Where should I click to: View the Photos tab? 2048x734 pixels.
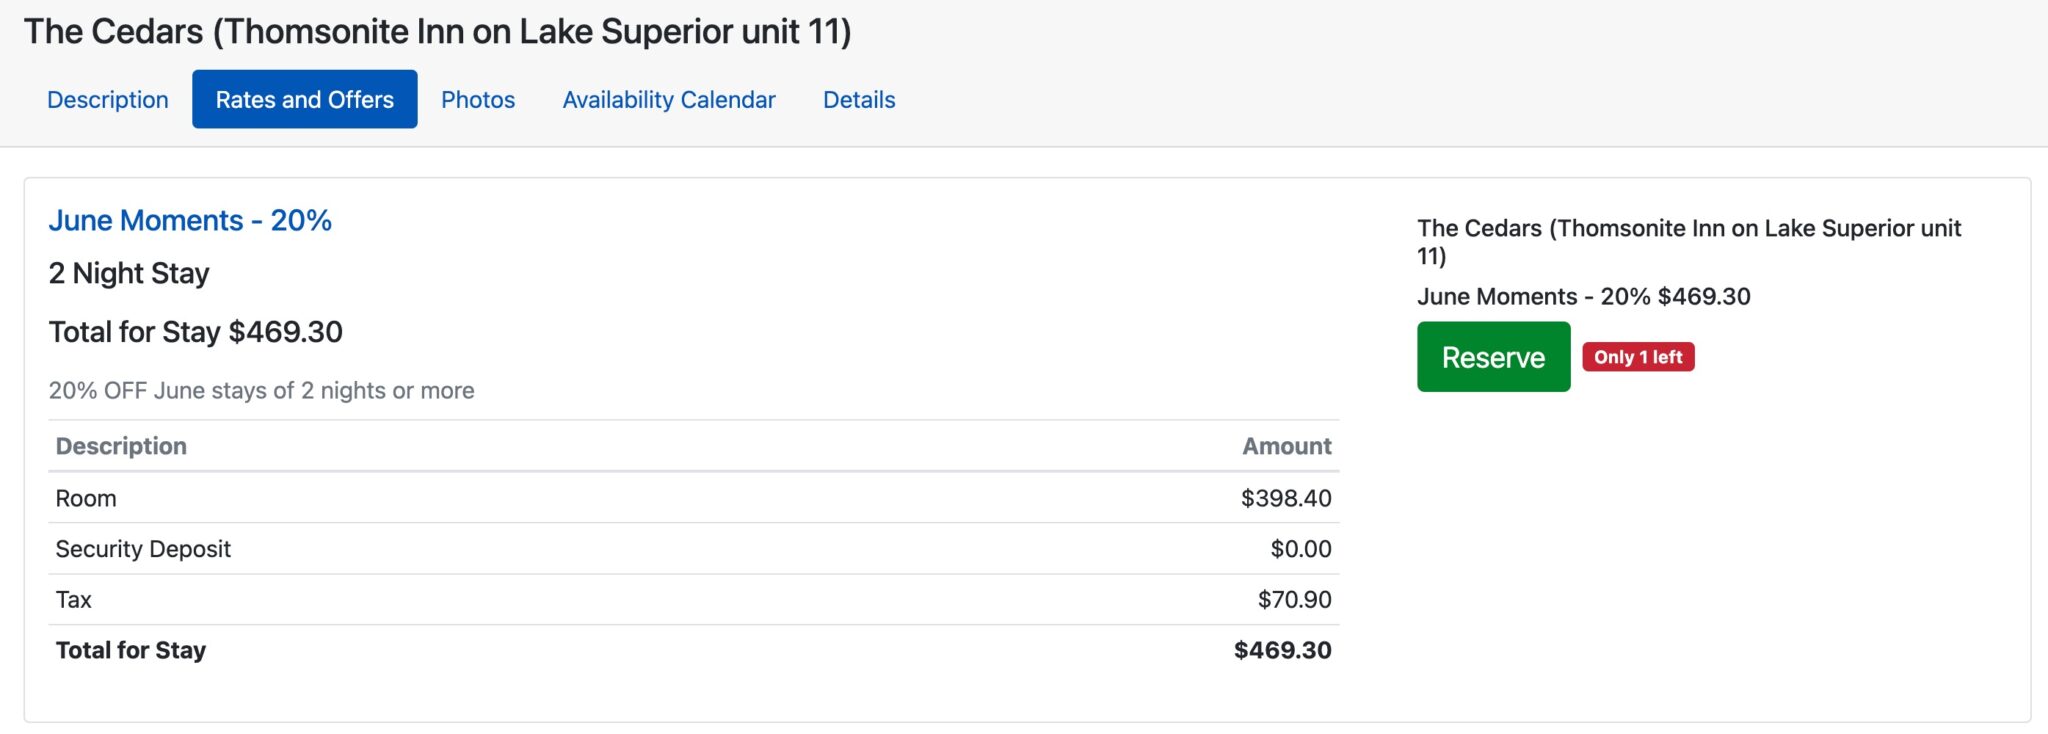point(478,99)
